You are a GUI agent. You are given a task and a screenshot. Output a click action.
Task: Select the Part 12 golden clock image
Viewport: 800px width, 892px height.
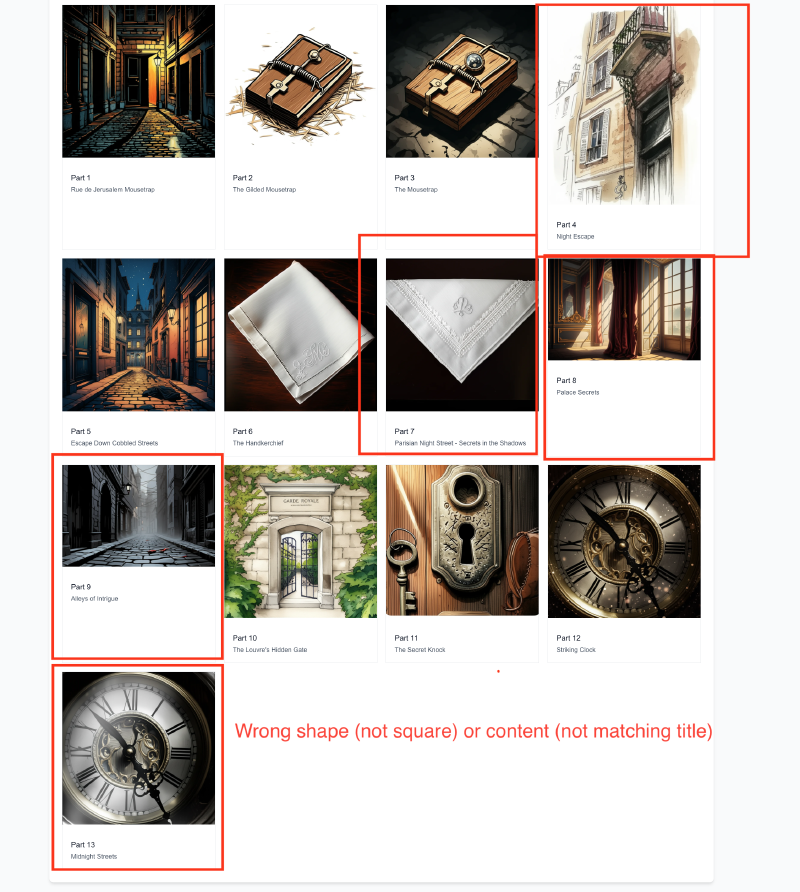[624, 541]
